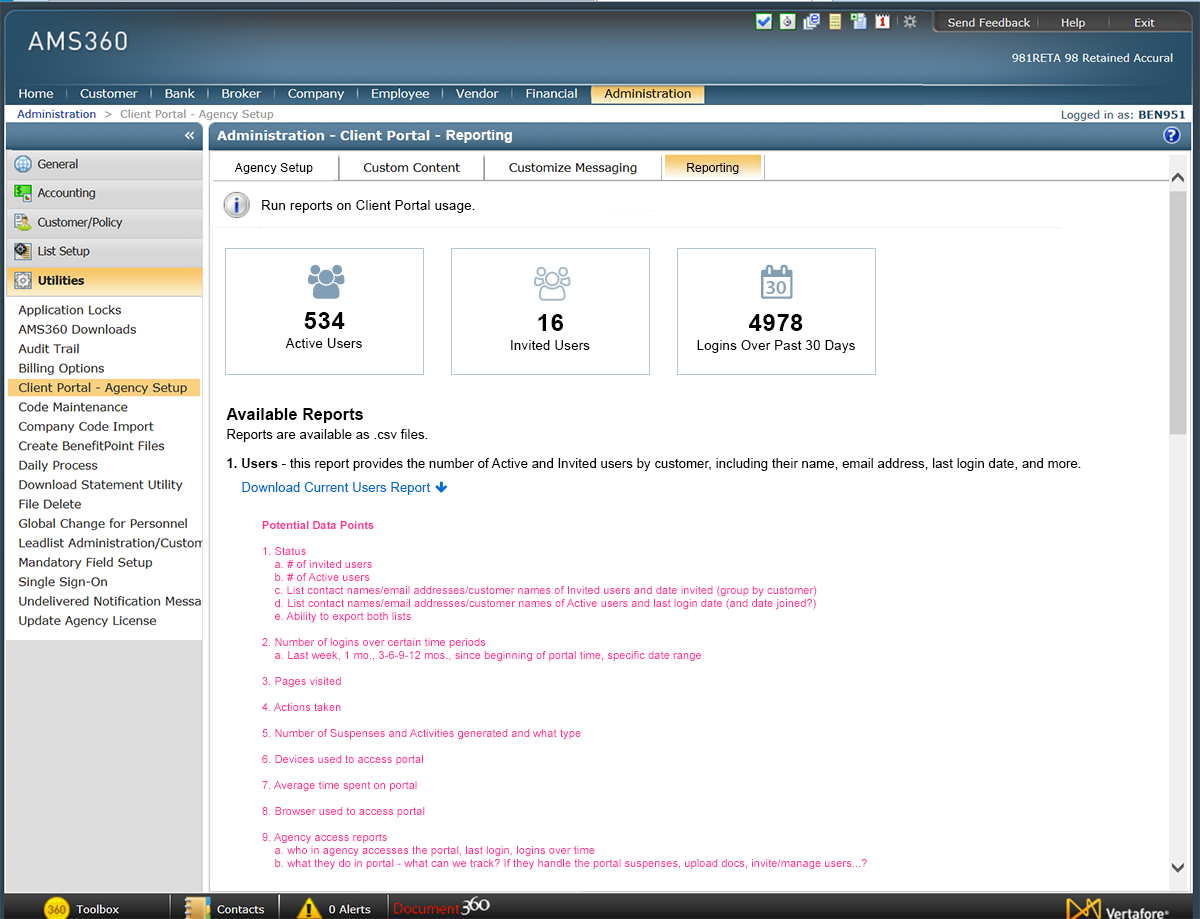Open the Customer menu
The image size is (1200, 919).
(x=109, y=94)
